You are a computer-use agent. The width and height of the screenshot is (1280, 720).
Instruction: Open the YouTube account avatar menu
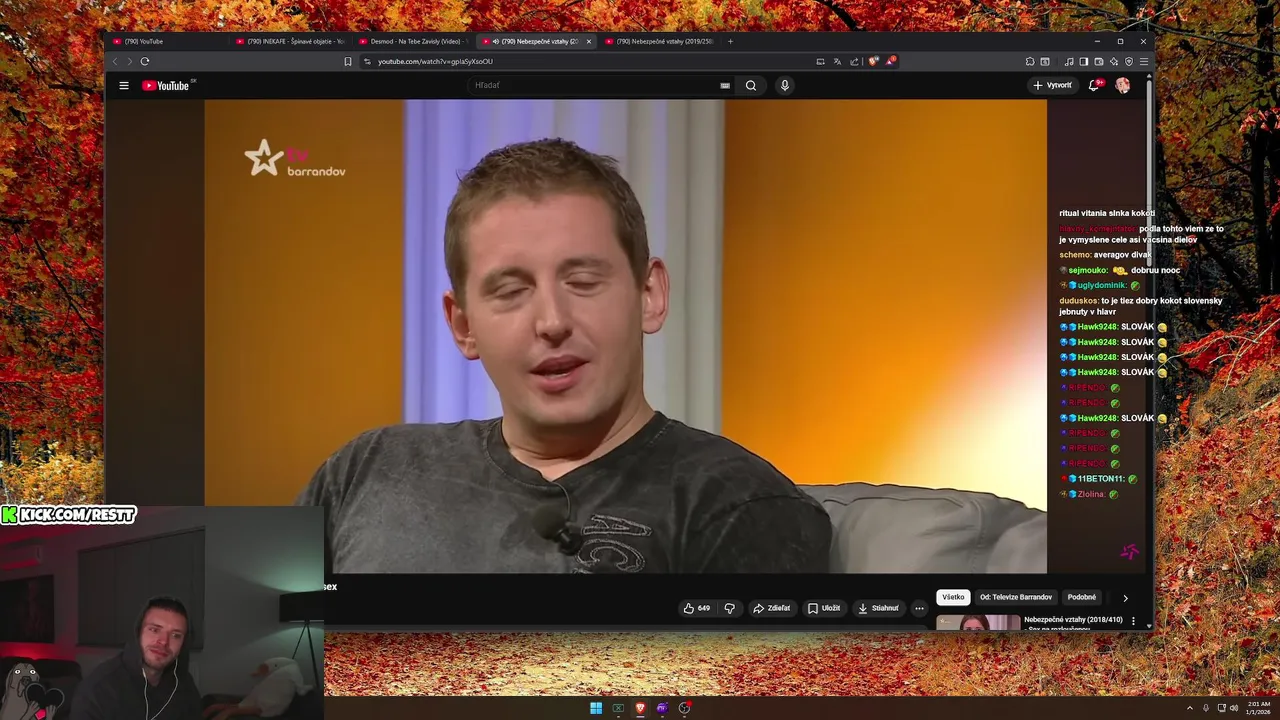(1123, 85)
